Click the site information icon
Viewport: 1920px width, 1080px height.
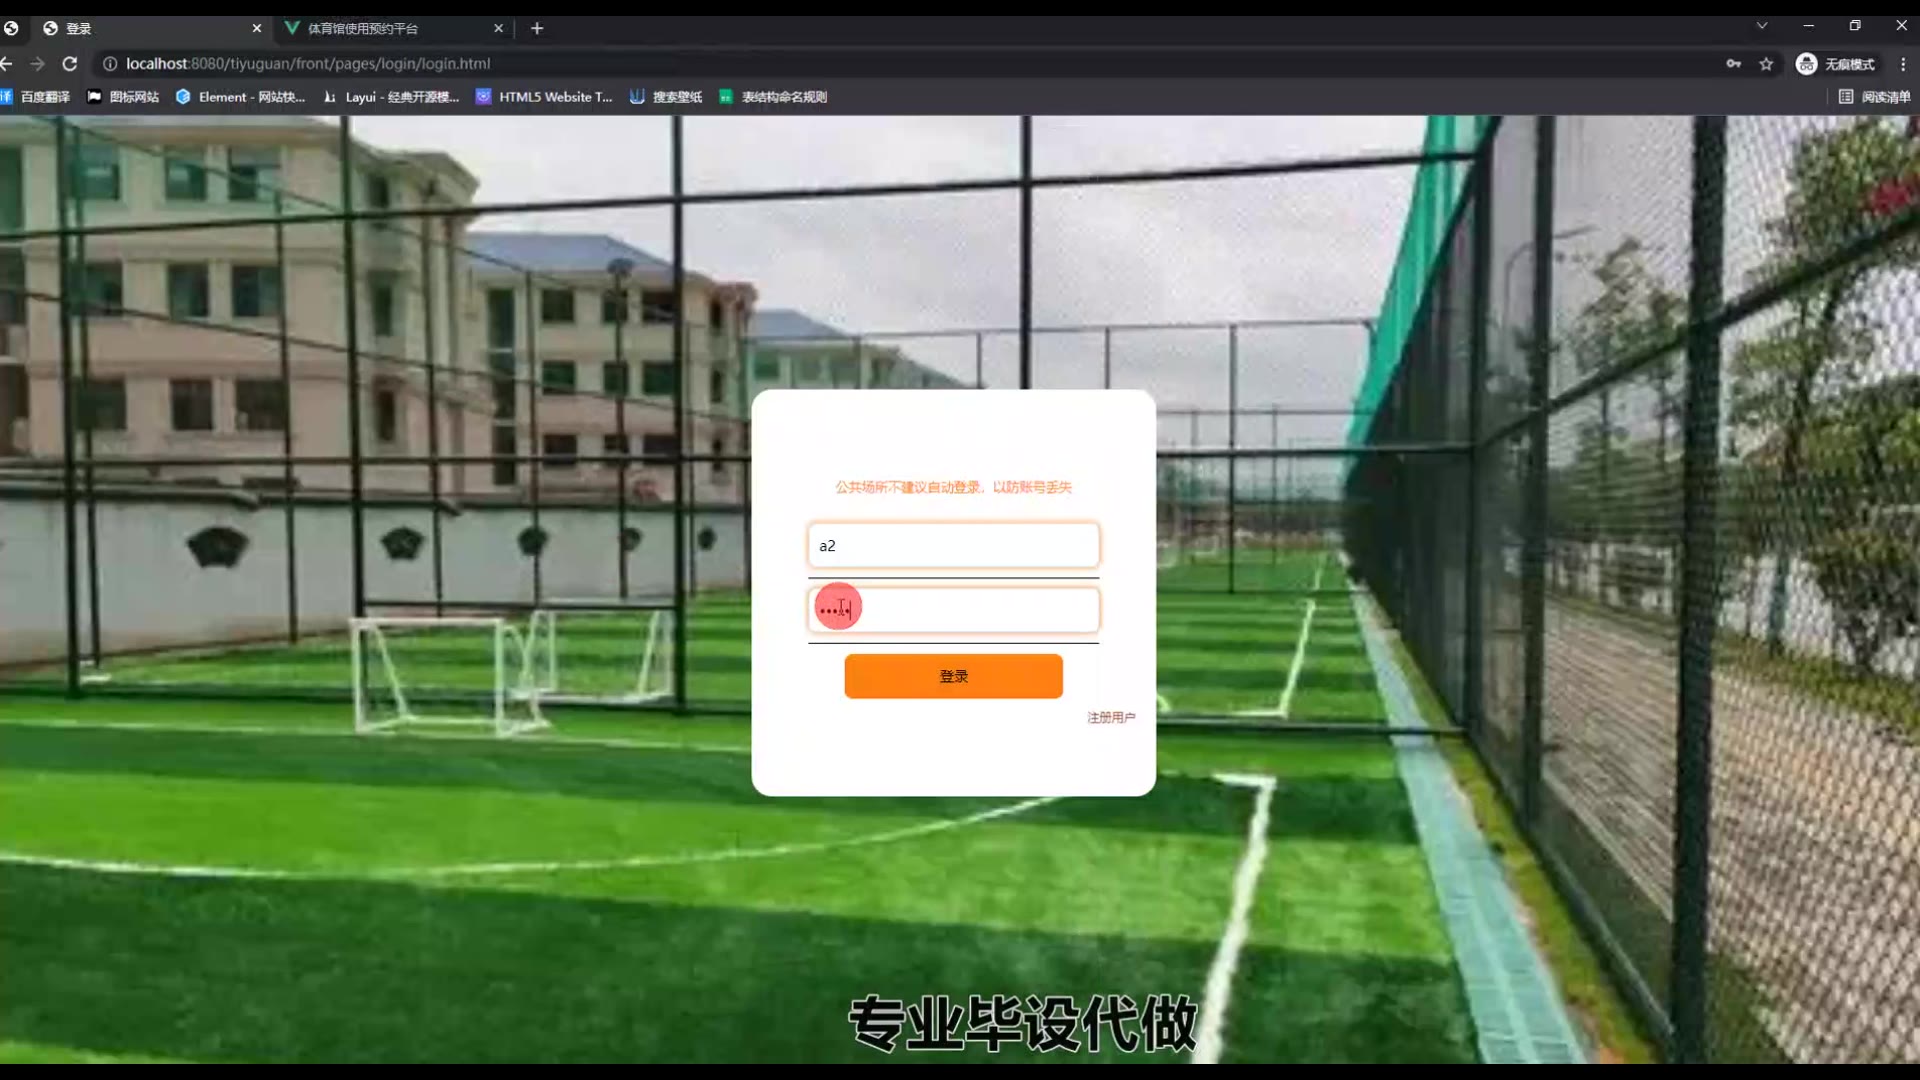(x=110, y=64)
